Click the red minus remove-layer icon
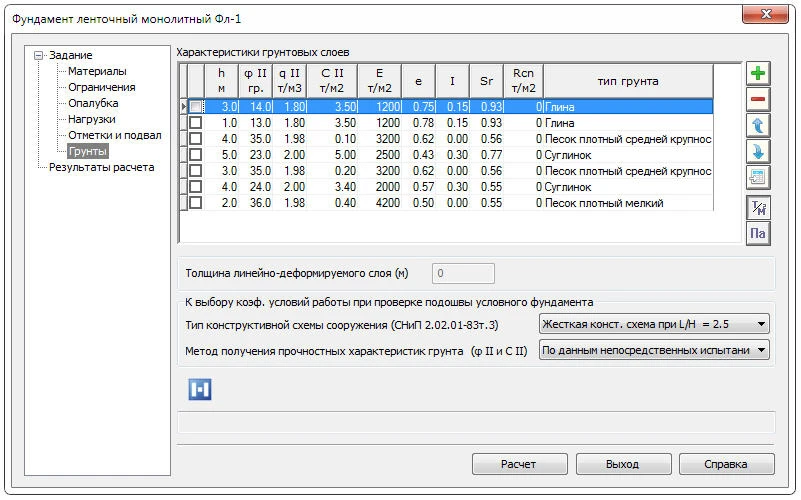Image resolution: width=801 pixels, height=500 pixels. 759,100
